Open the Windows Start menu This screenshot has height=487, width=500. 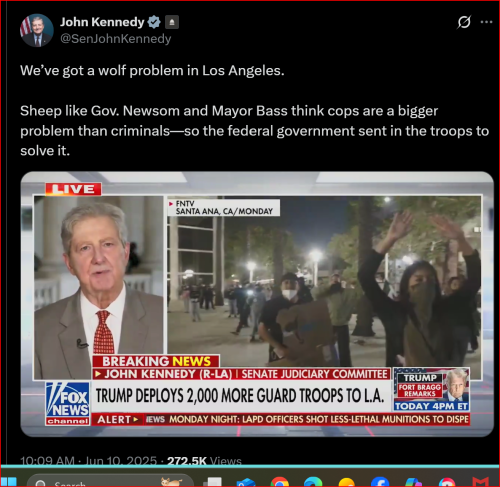tap(9, 482)
